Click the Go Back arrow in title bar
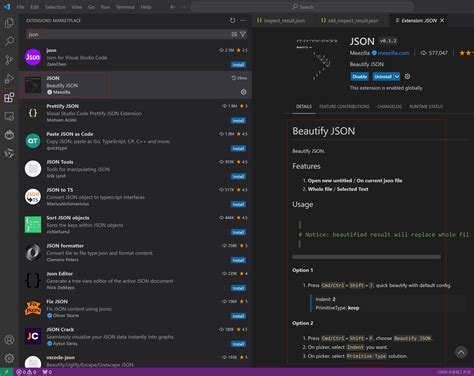474x376 pixels. [x=173, y=7]
